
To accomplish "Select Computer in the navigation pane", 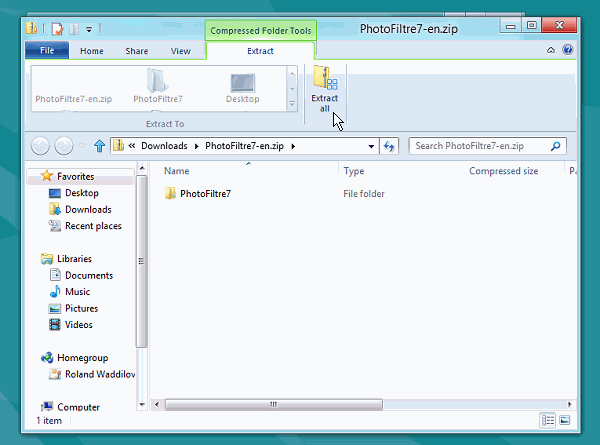I will point(78,407).
